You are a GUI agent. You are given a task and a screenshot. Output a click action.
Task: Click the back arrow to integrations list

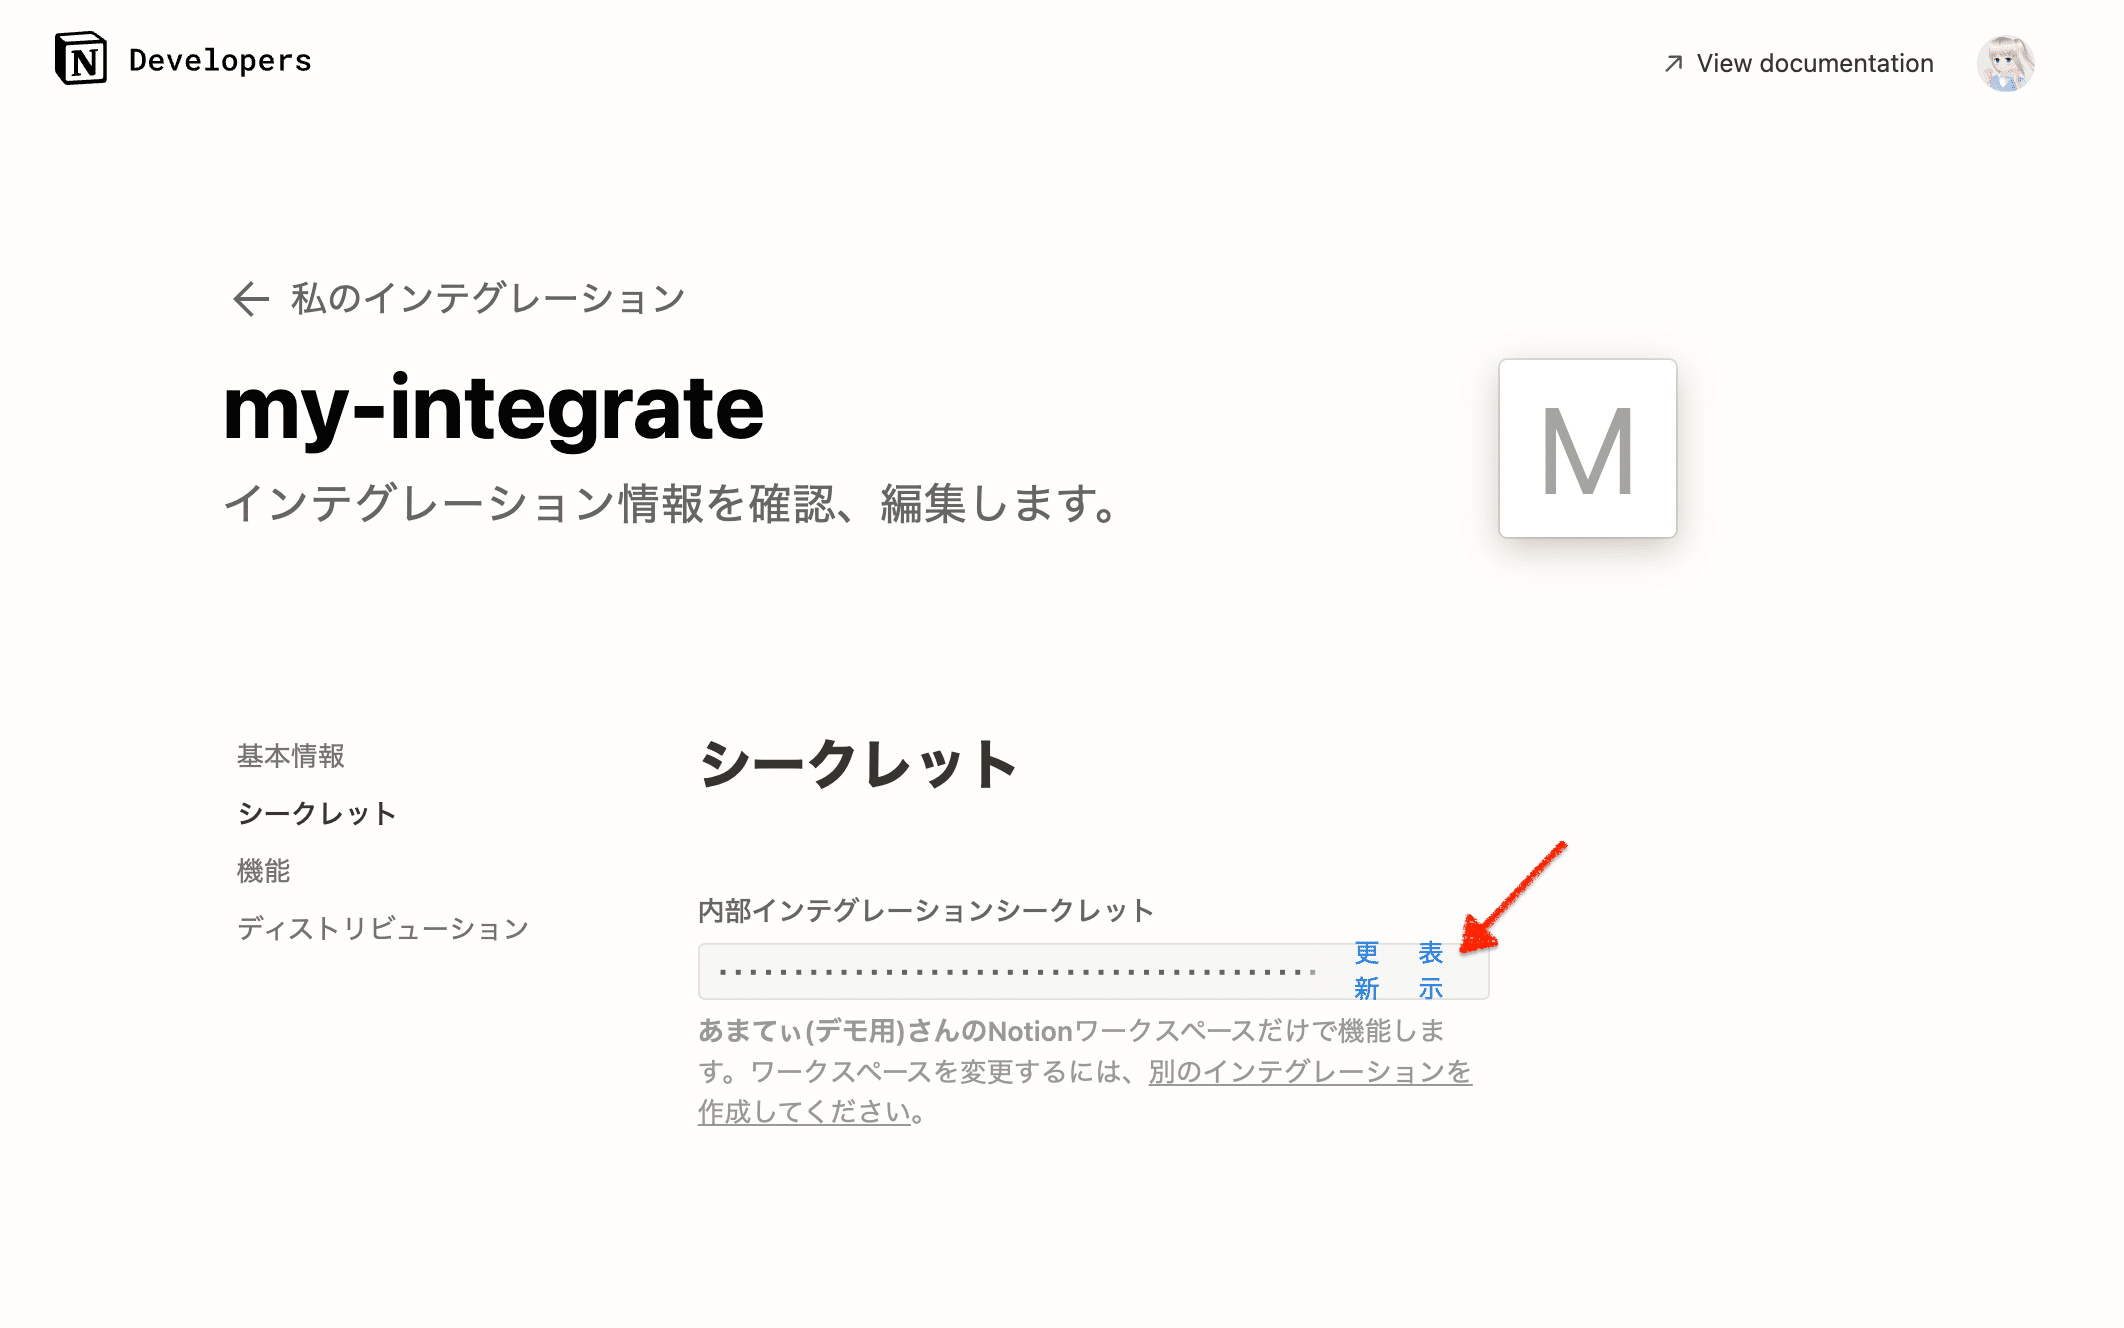pos(250,298)
